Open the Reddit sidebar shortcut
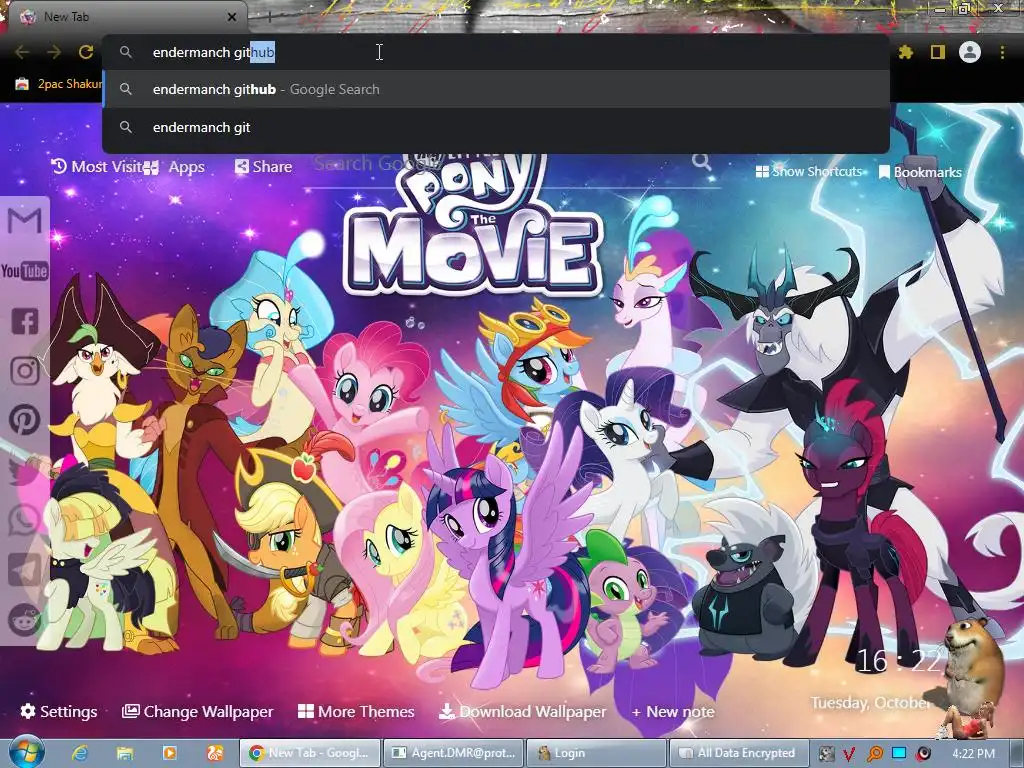 25,620
